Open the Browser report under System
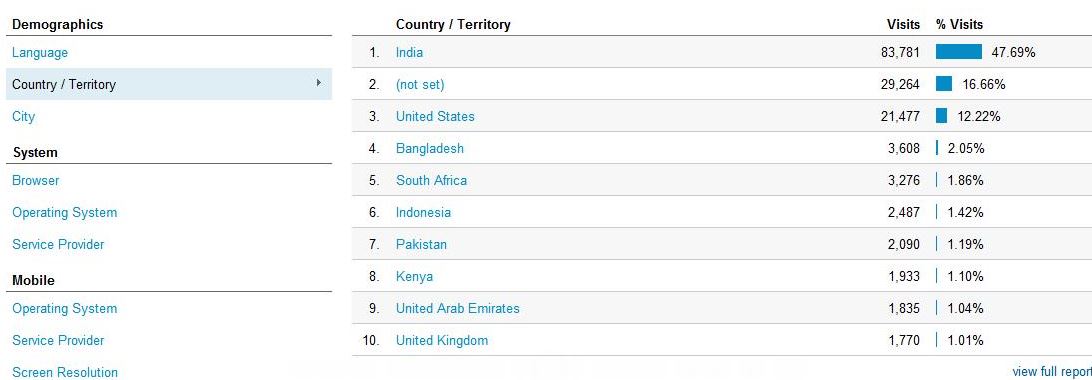 tap(36, 181)
